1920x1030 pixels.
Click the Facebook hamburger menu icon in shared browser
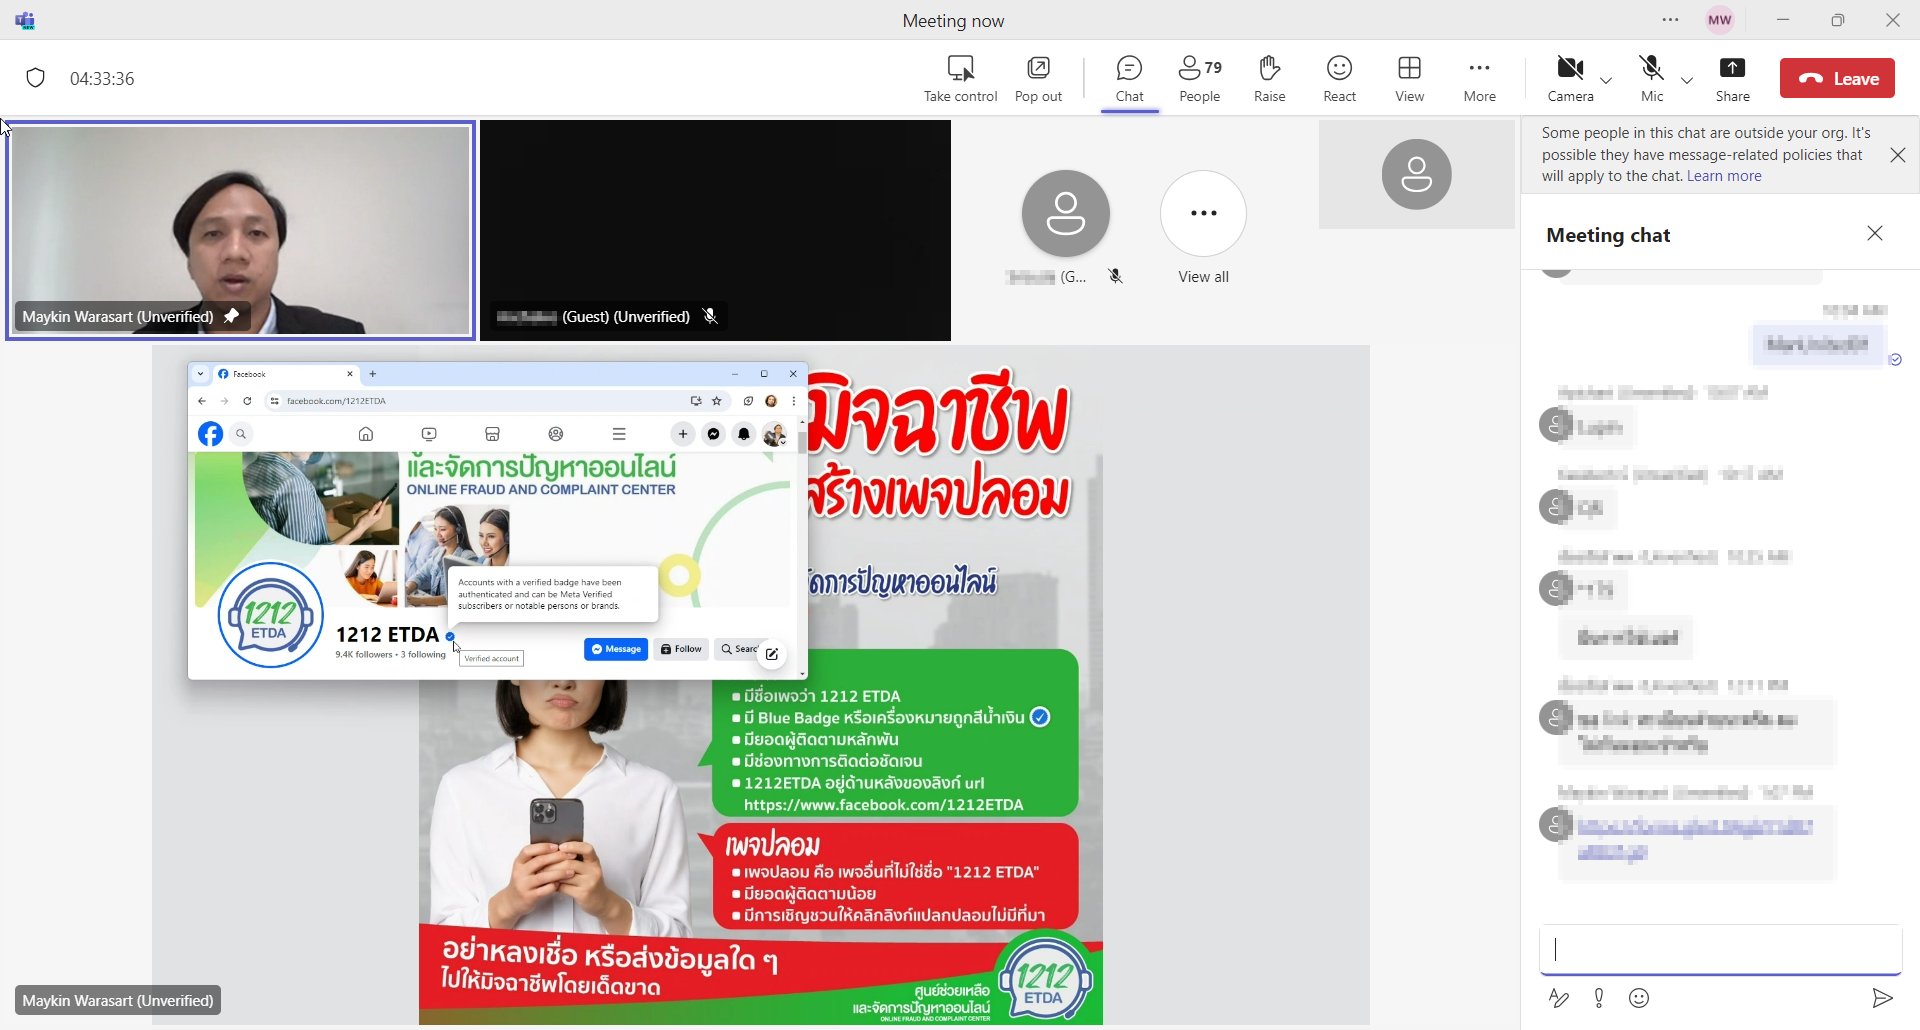tap(619, 434)
